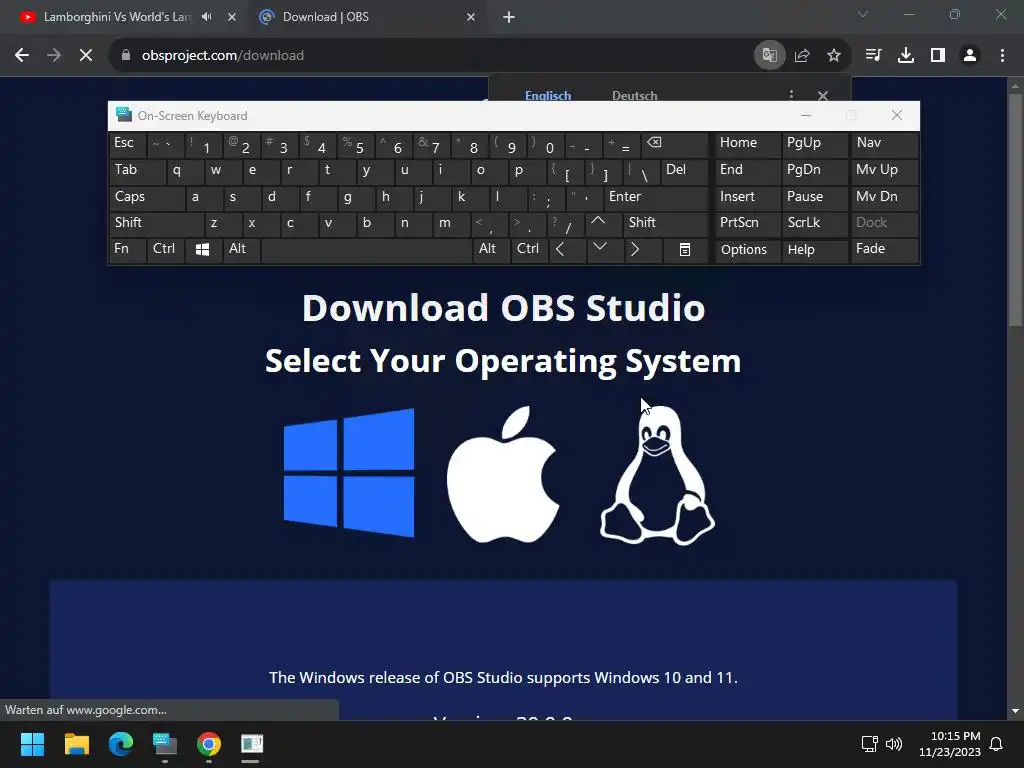Toggle left Shift key on On-Screen Keyboard
The width and height of the screenshot is (1024, 768).
[155, 223]
